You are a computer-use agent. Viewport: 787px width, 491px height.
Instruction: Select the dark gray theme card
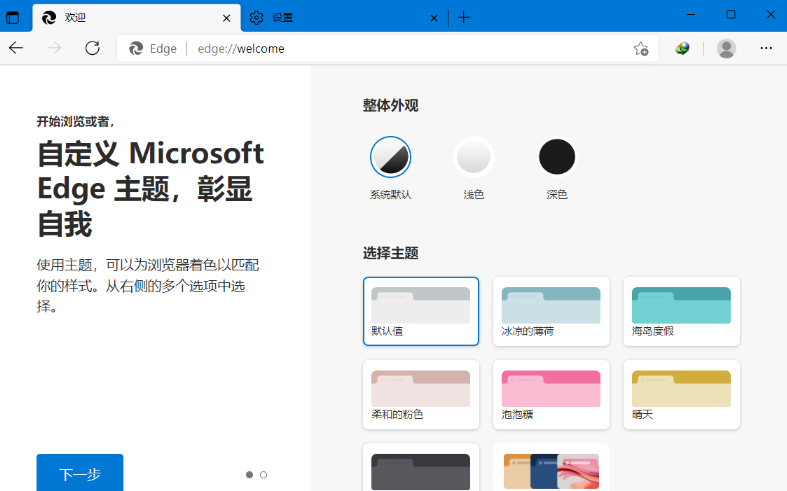(421, 468)
